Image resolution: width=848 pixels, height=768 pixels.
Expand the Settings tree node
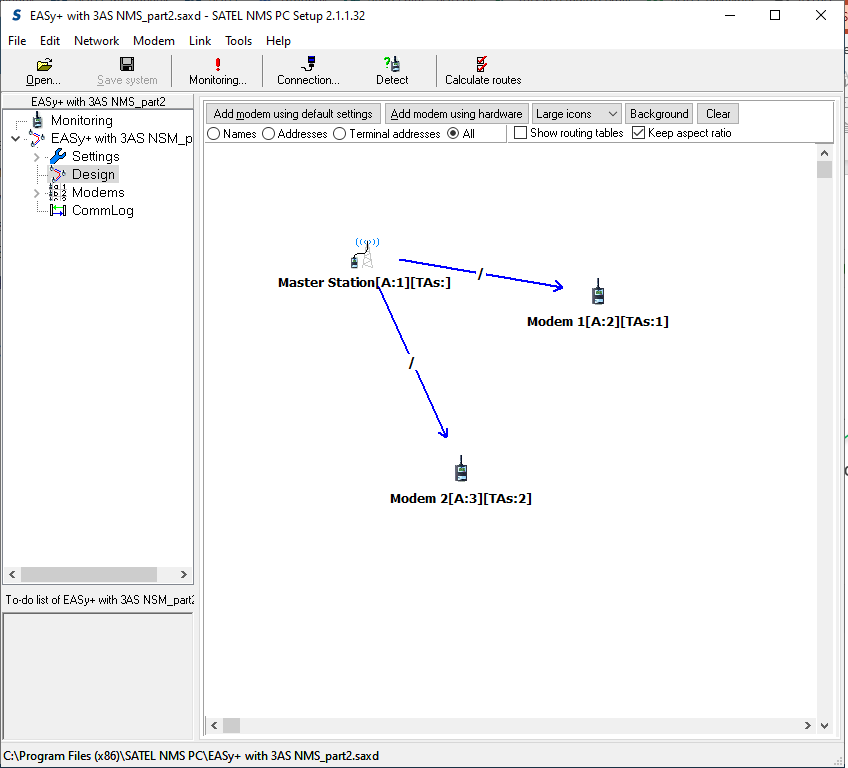point(37,157)
